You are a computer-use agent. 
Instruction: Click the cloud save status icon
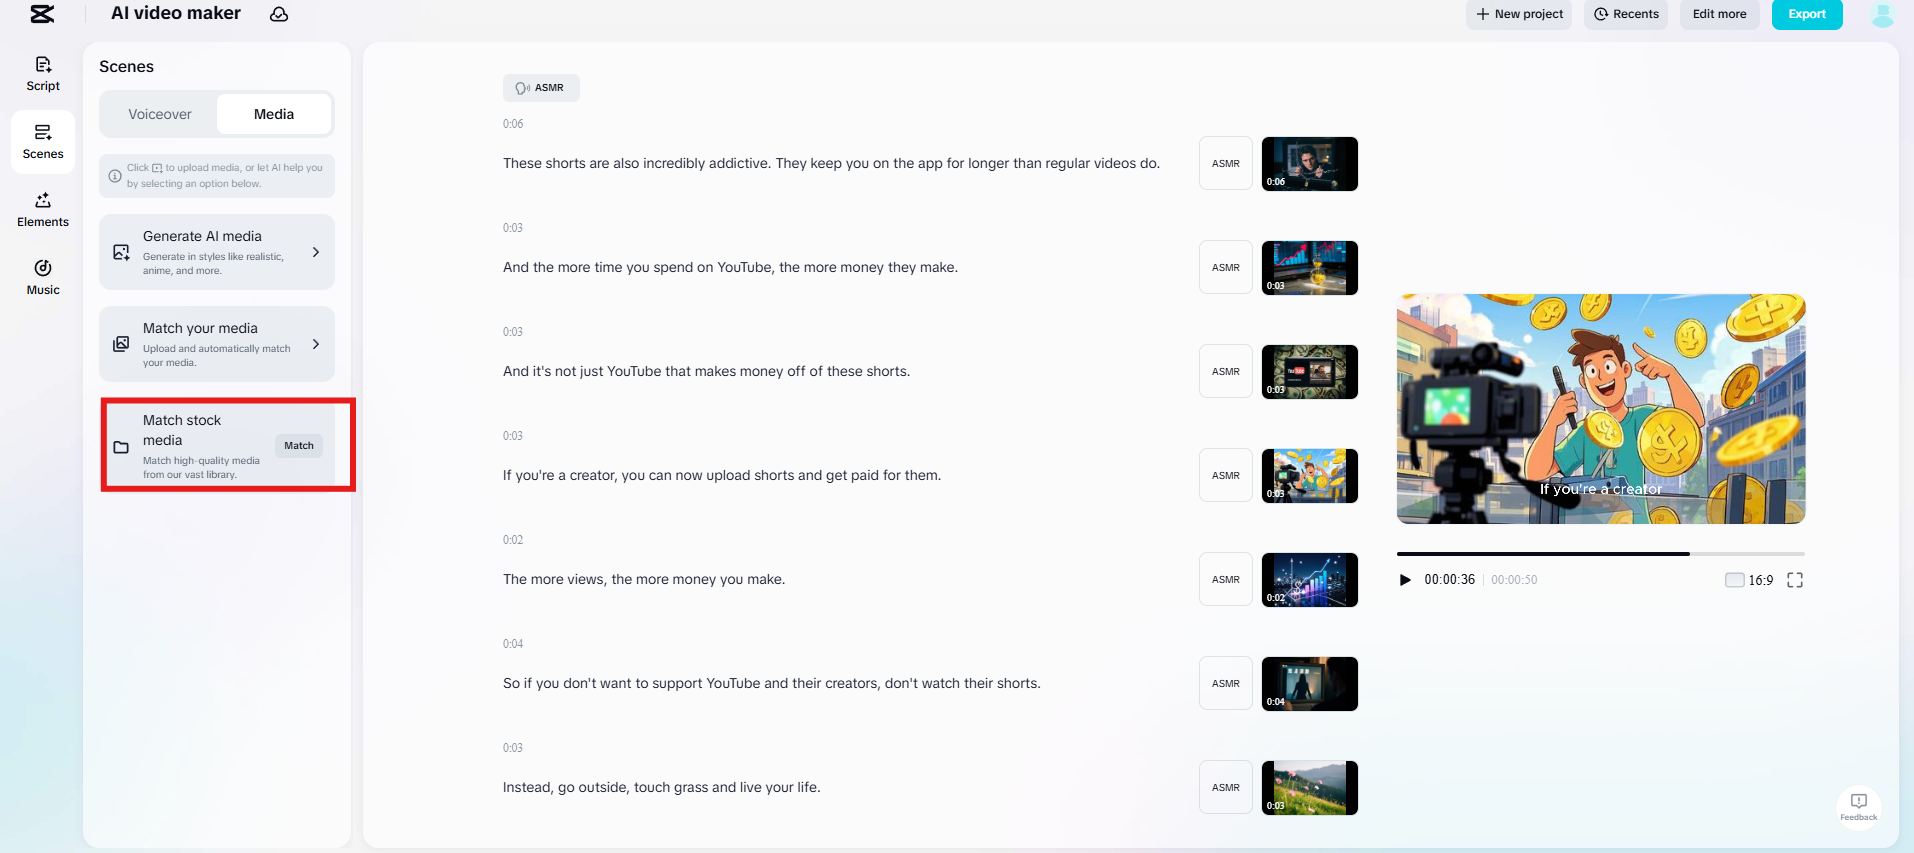(x=279, y=14)
